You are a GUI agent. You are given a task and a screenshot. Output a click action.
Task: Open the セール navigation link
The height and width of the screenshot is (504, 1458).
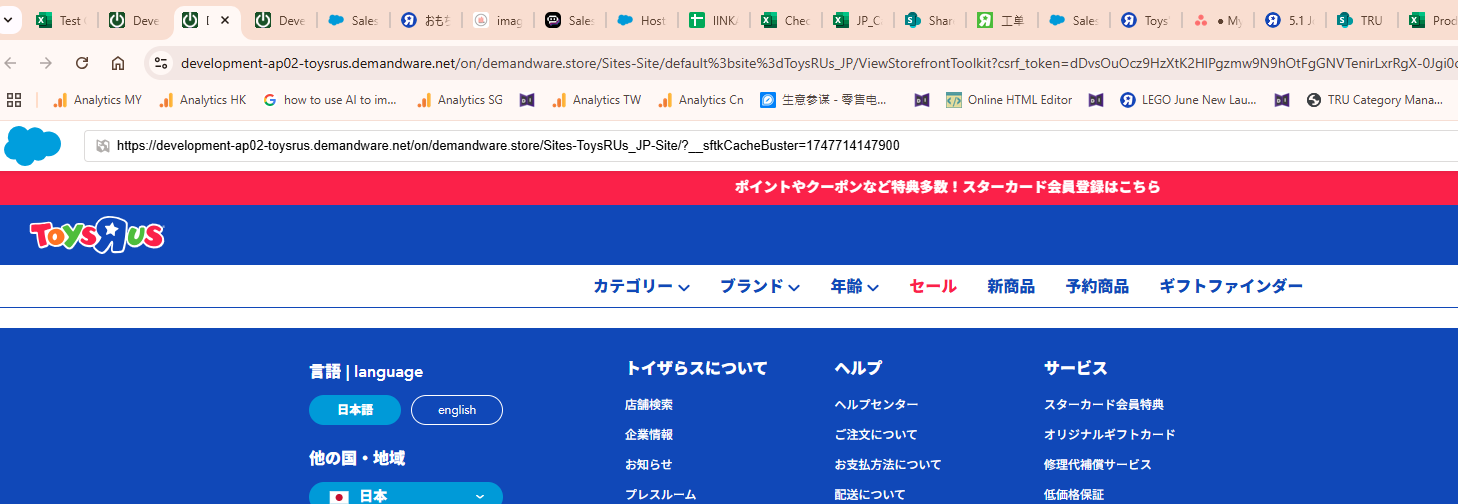click(933, 286)
